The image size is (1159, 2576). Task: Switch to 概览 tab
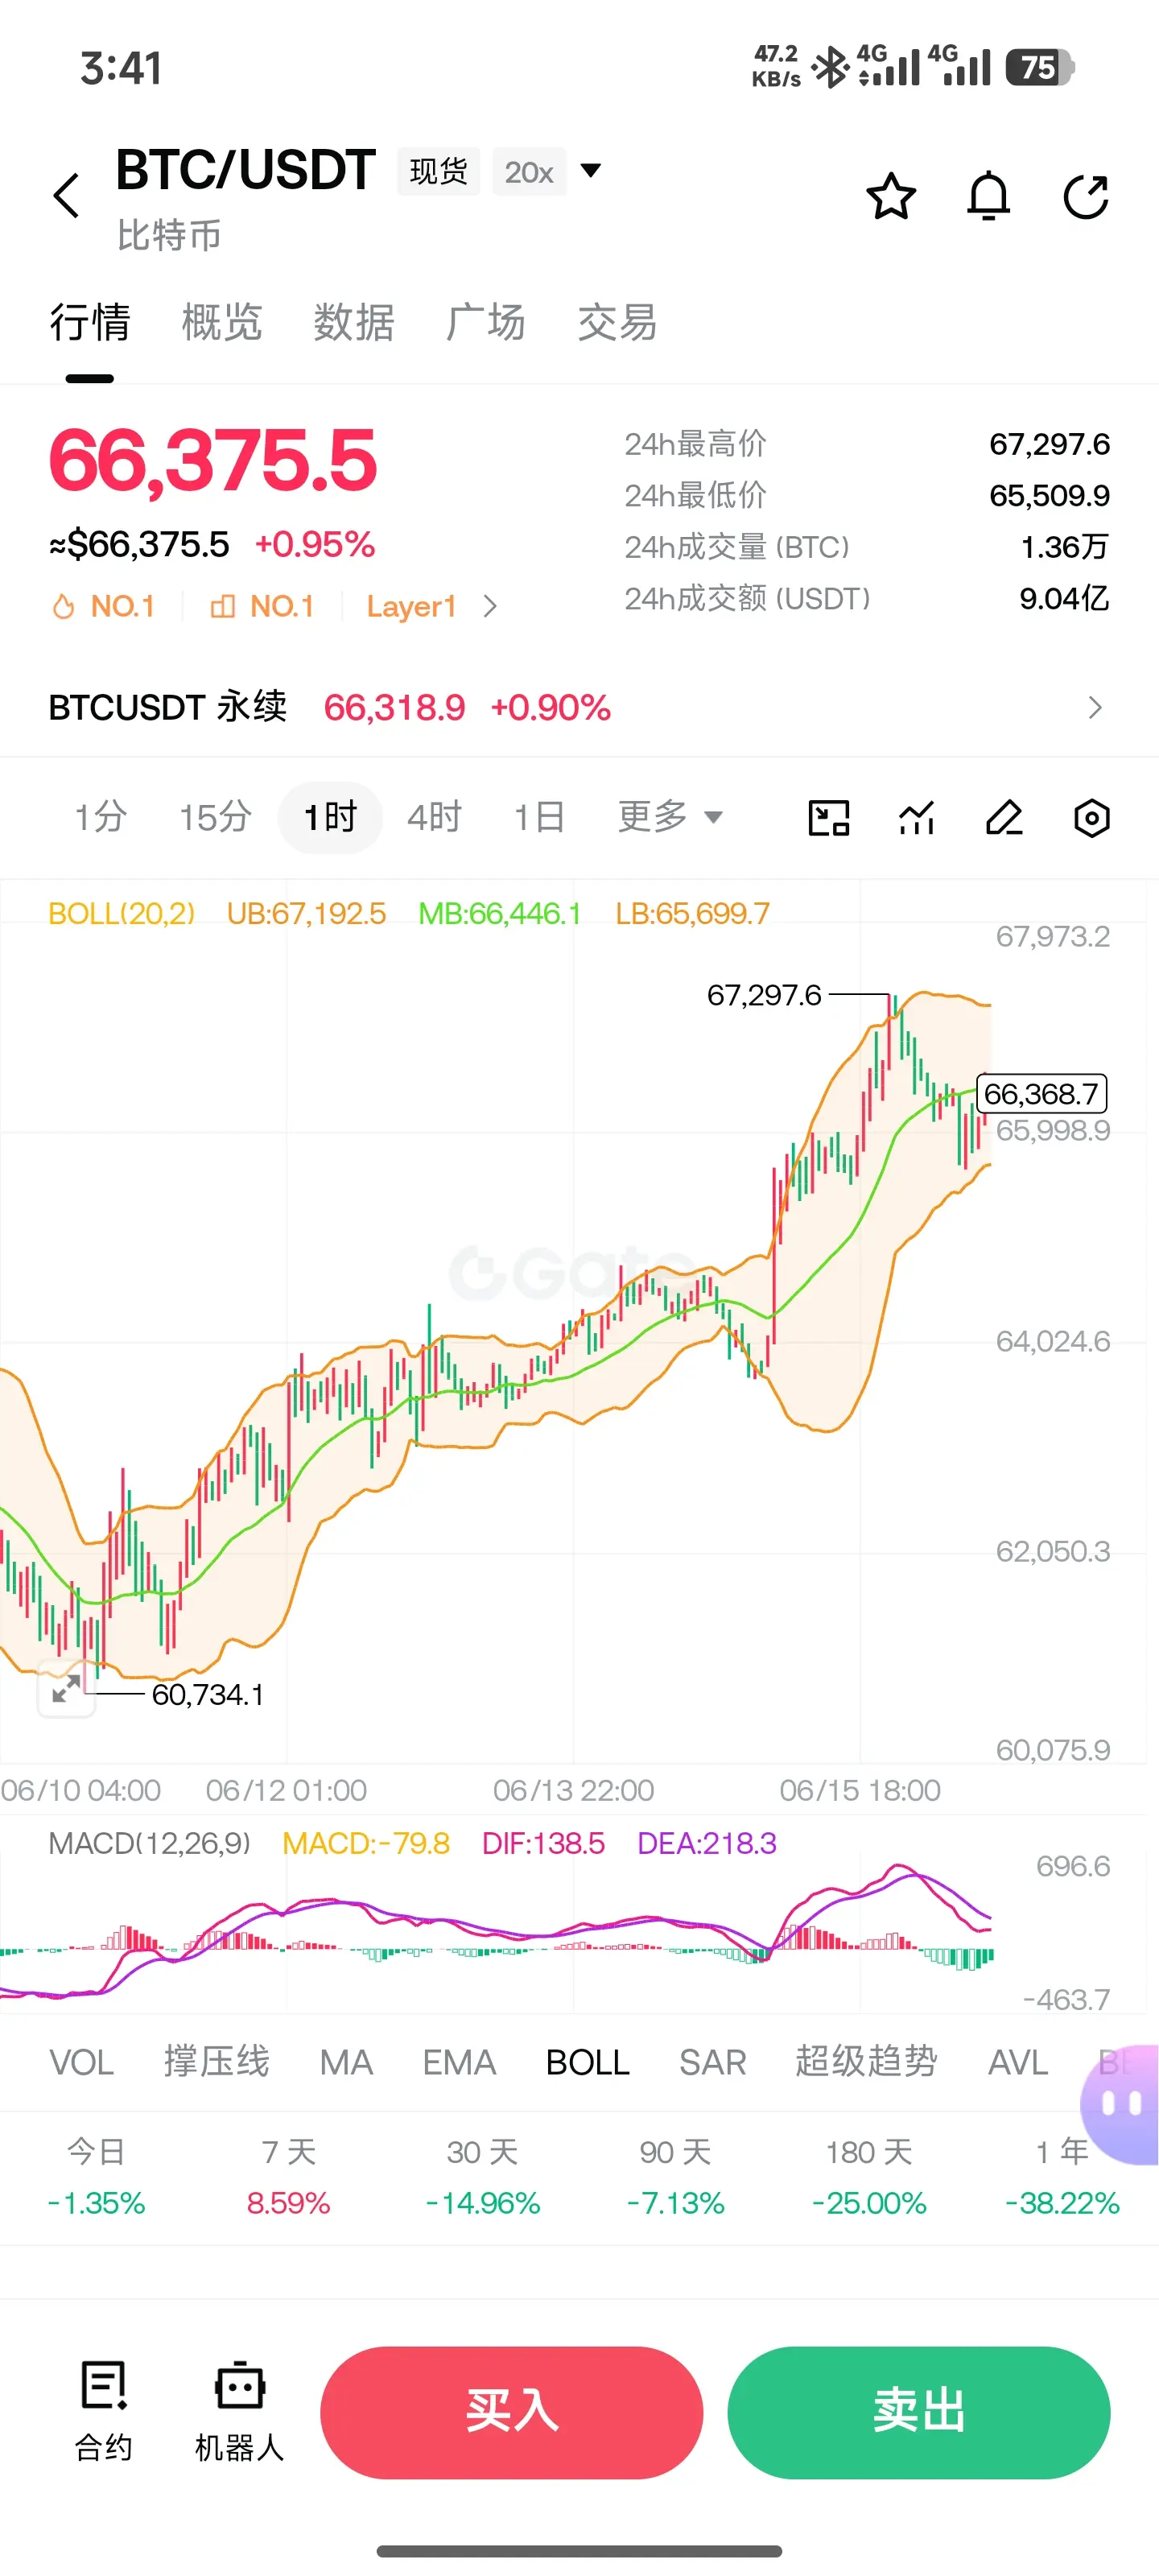pyautogui.click(x=221, y=322)
